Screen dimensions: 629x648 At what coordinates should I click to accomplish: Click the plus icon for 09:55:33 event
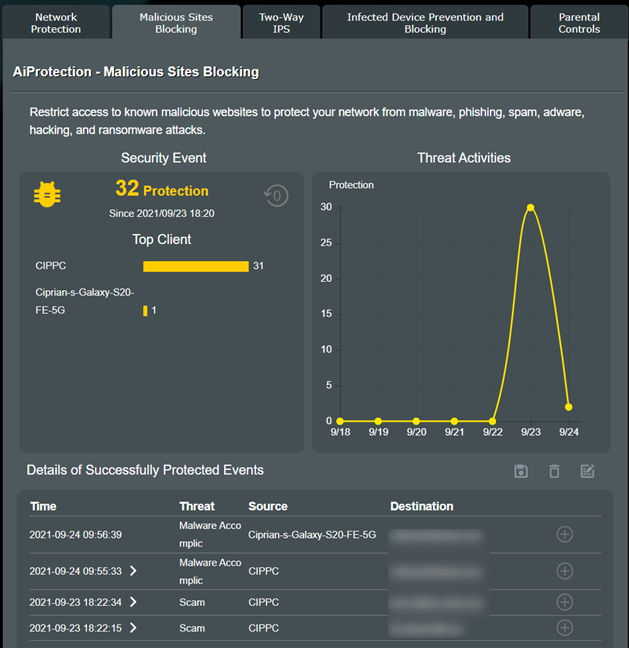coord(565,571)
